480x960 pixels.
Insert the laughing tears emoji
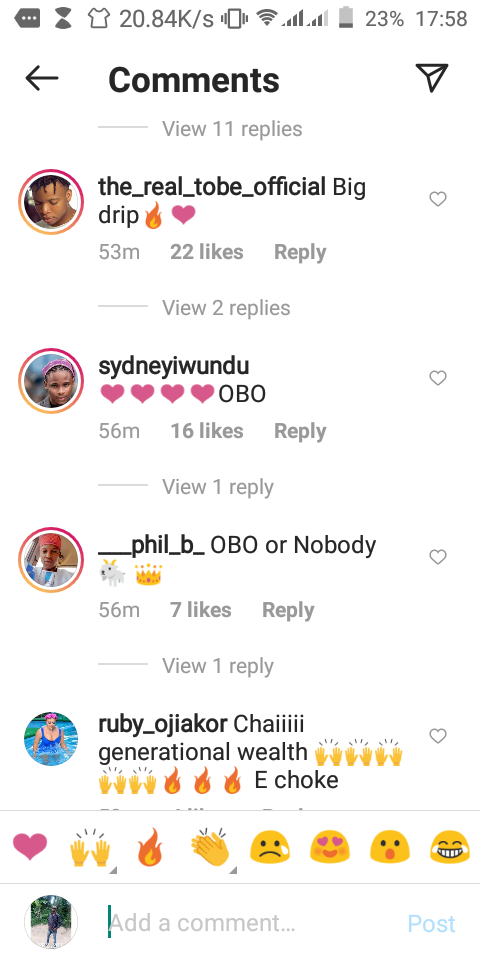[x=449, y=849]
